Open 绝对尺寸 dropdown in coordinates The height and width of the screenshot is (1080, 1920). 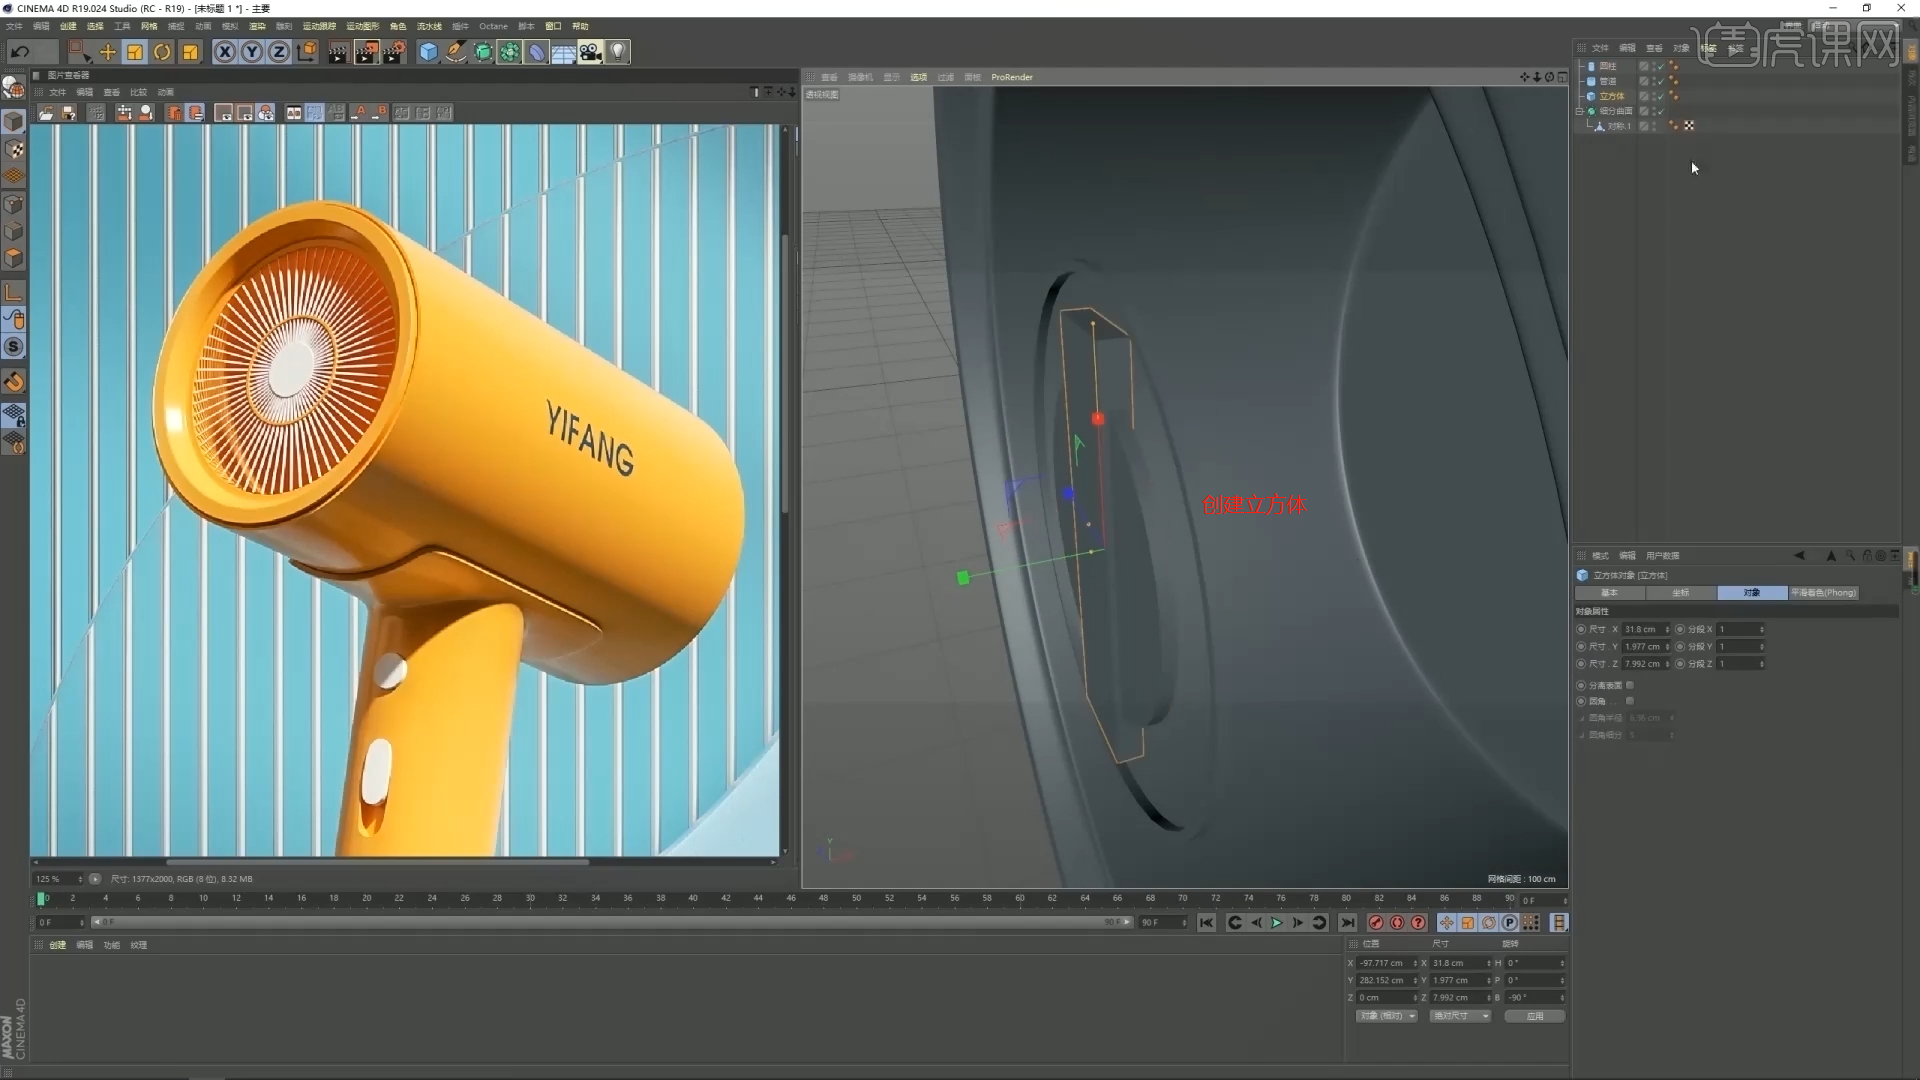pos(1460,1016)
